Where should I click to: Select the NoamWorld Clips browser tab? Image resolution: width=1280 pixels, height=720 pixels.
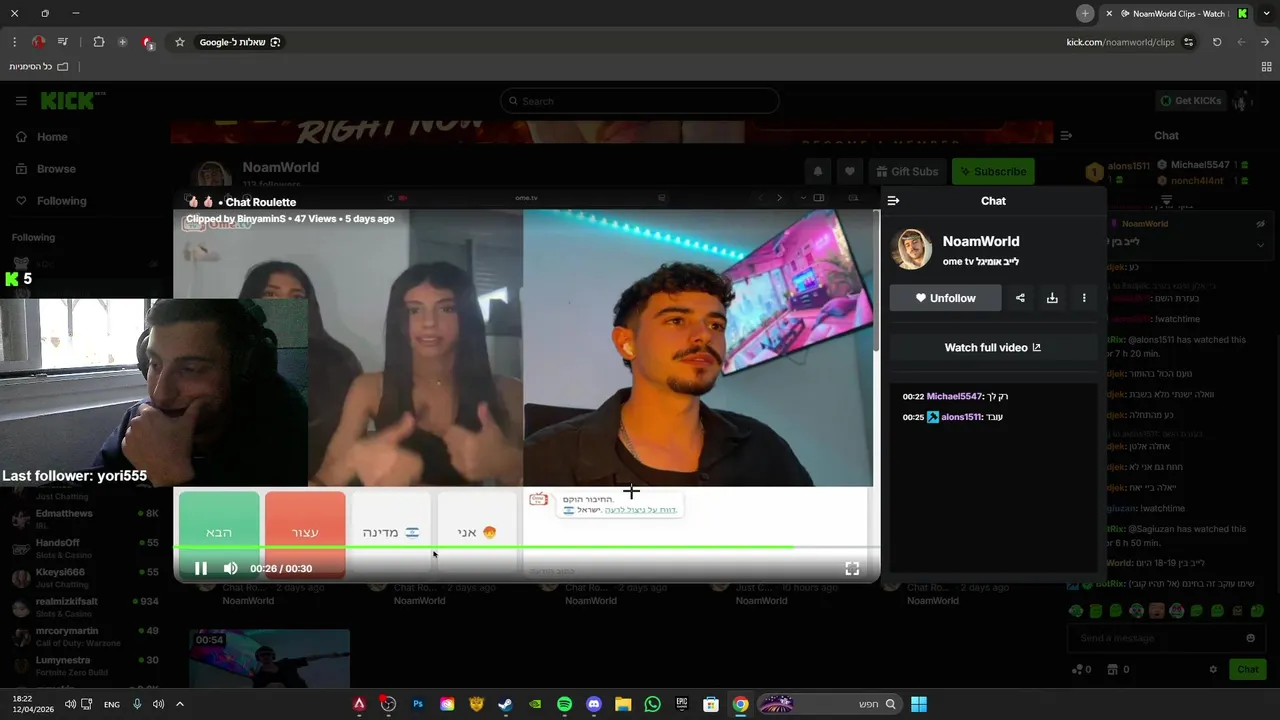[1177, 13]
